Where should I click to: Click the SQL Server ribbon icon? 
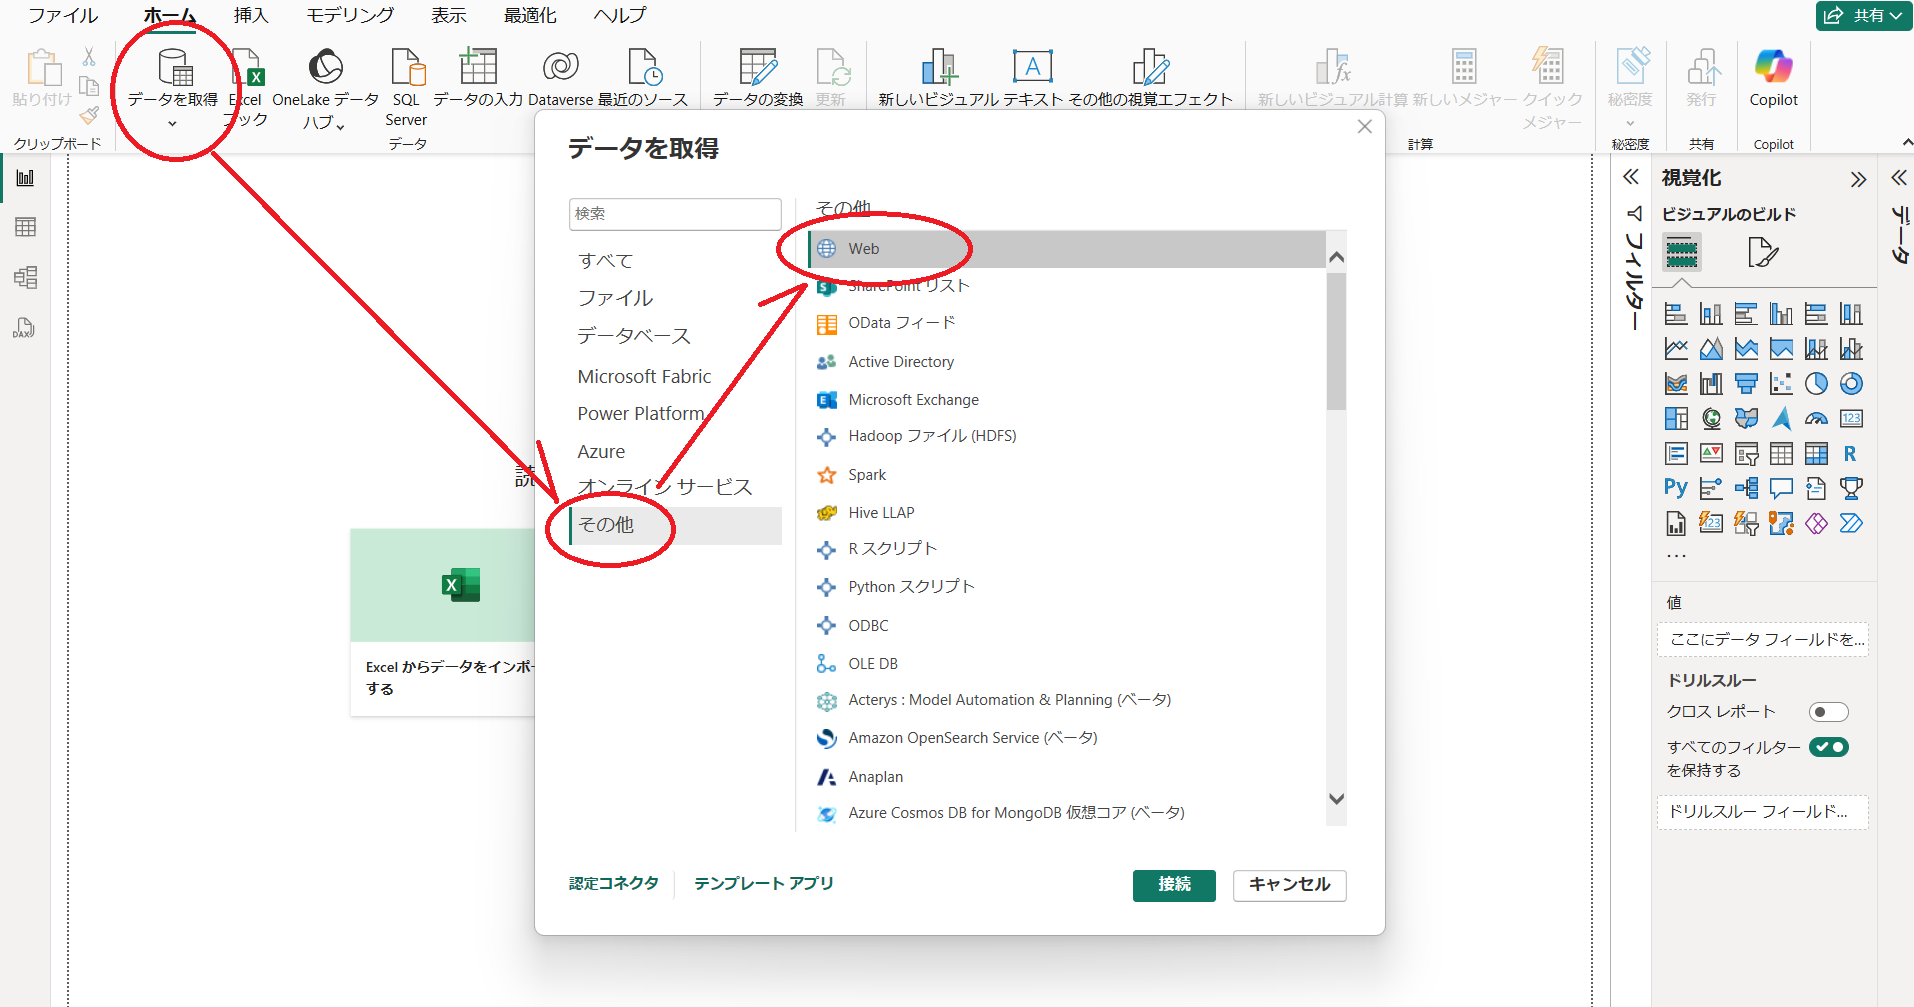click(x=407, y=67)
